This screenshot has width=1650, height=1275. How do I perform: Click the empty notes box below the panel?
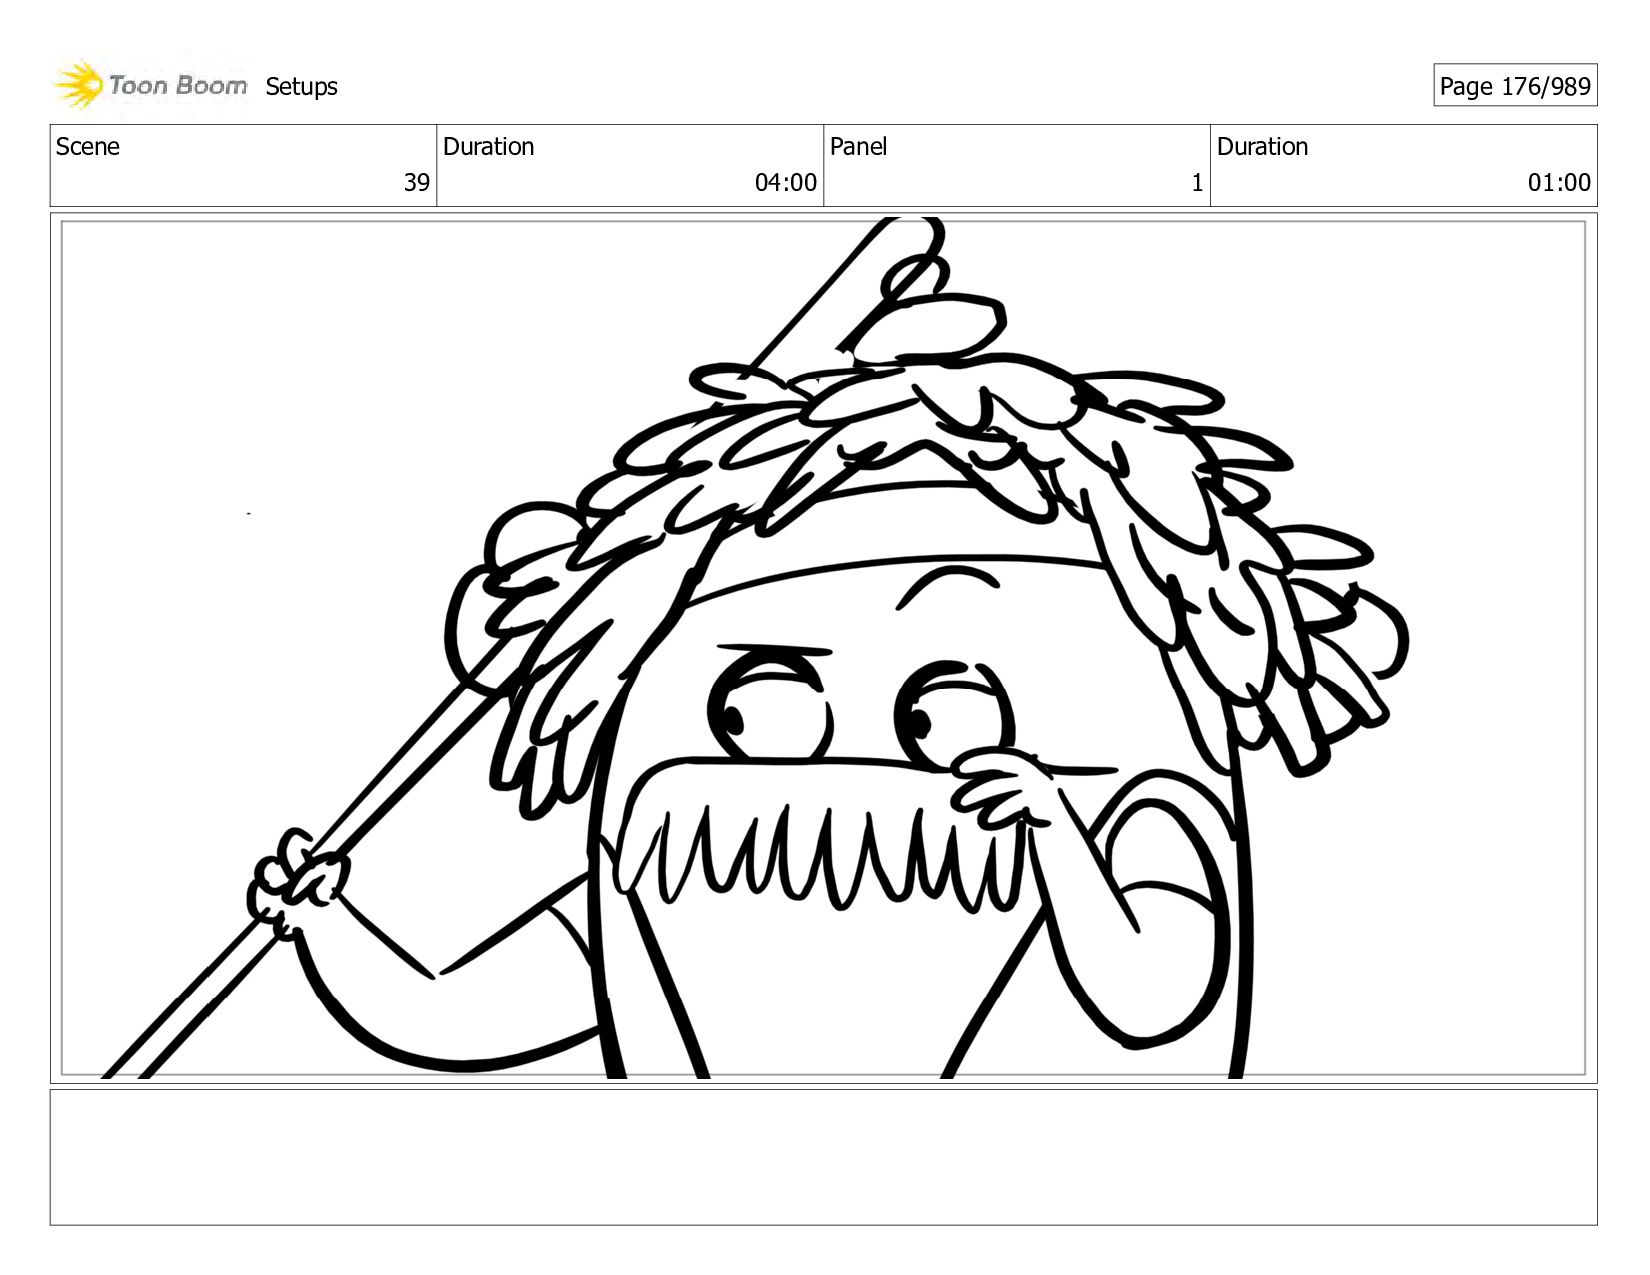click(824, 1157)
